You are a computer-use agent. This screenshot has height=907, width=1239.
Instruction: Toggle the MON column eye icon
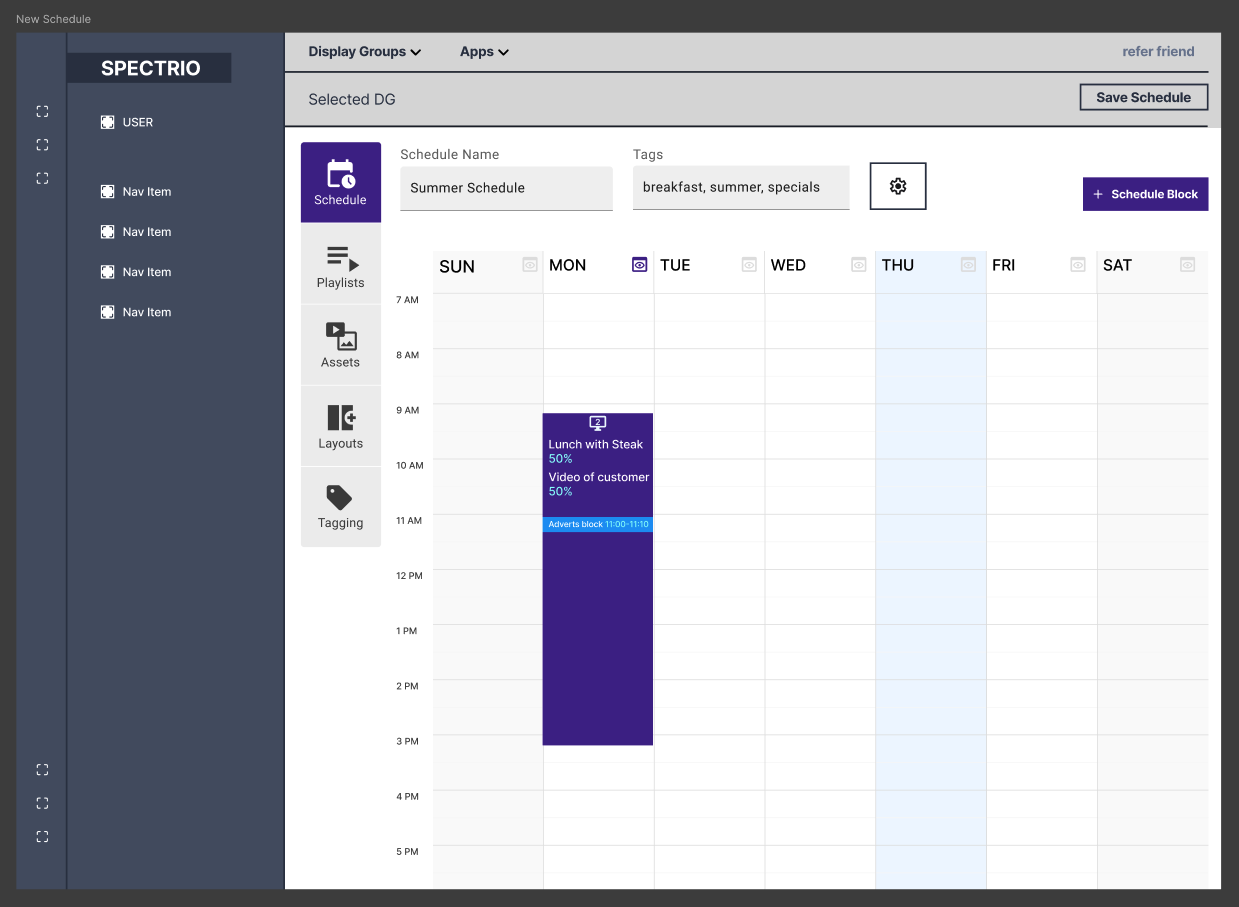[x=640, y=265]
